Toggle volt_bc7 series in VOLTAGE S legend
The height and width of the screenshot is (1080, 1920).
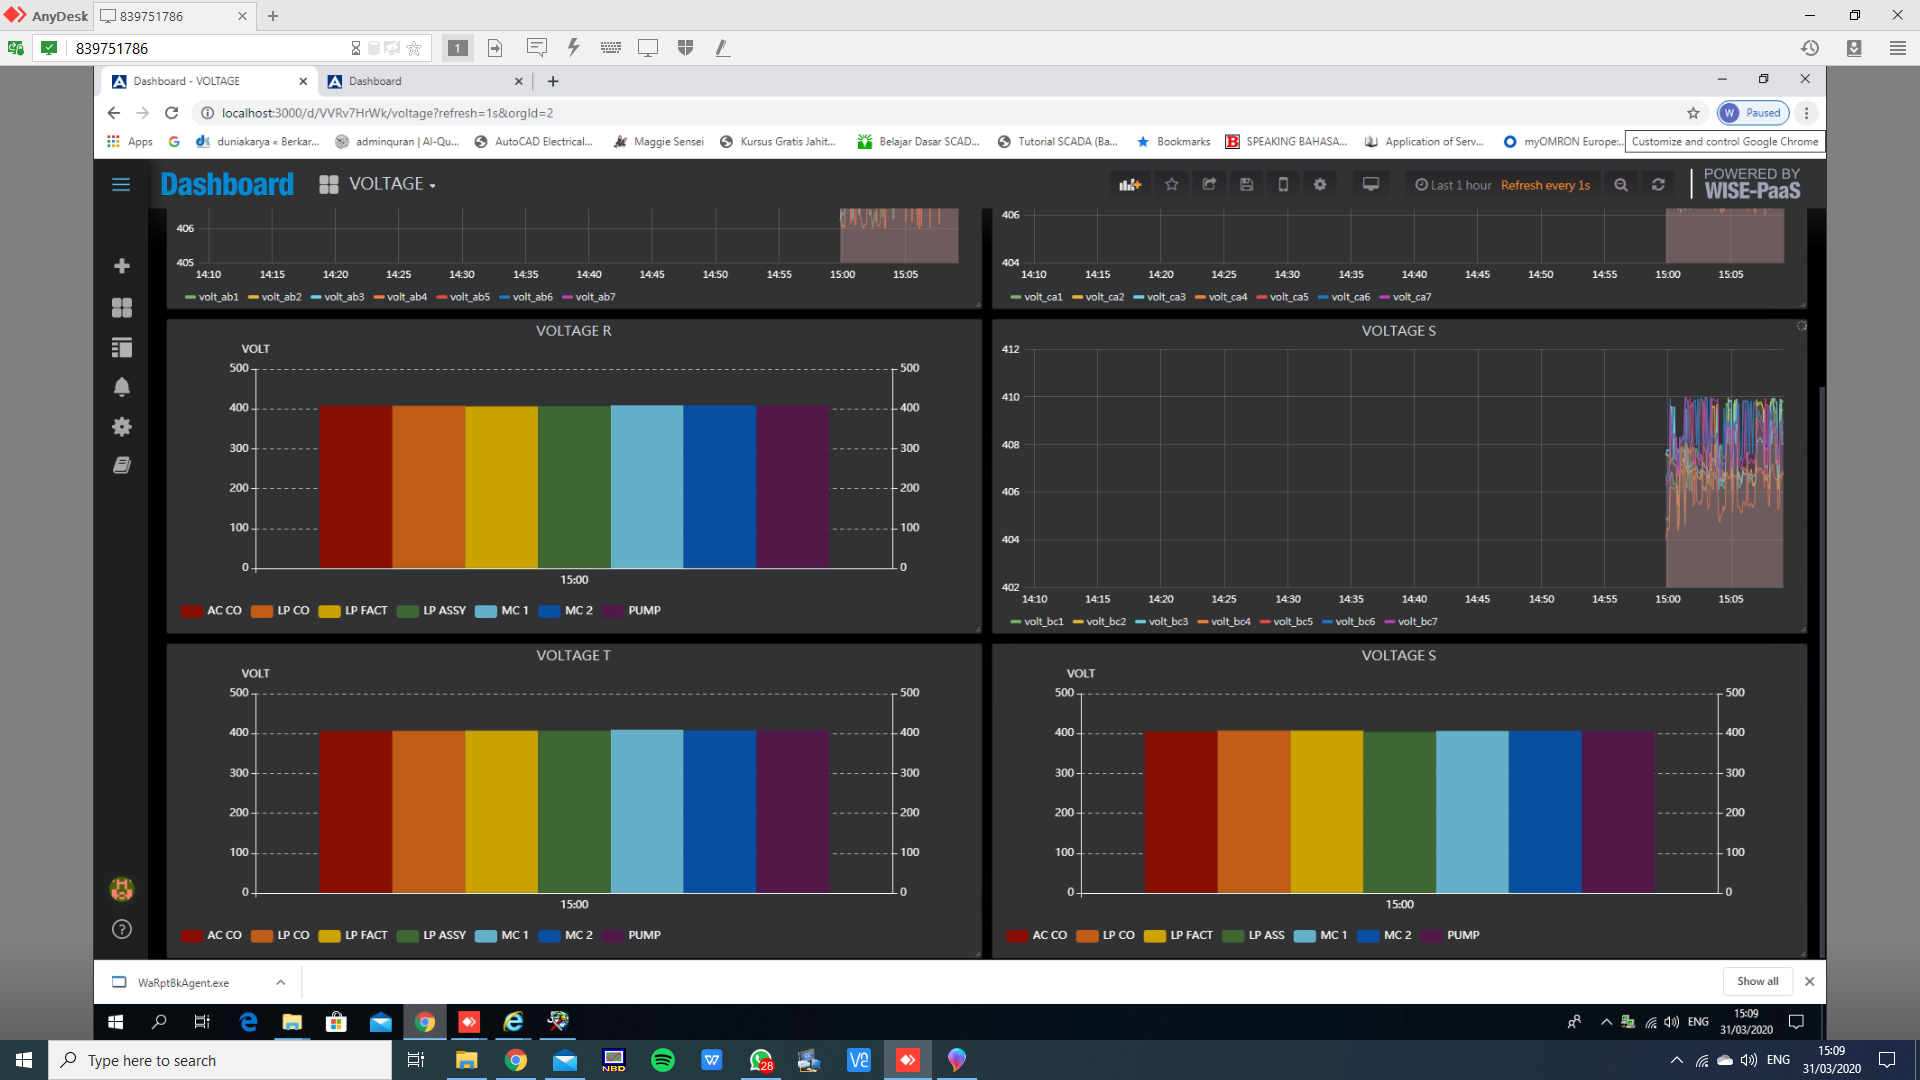pos(1411,622)
